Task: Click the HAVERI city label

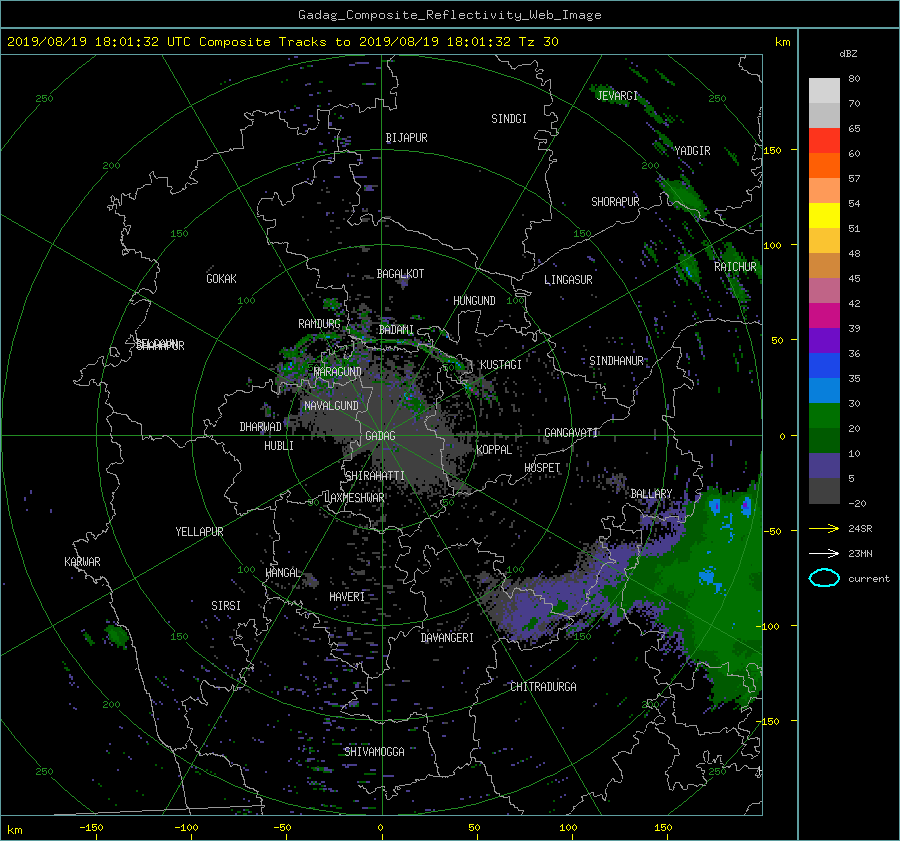Action: (347, 596)
